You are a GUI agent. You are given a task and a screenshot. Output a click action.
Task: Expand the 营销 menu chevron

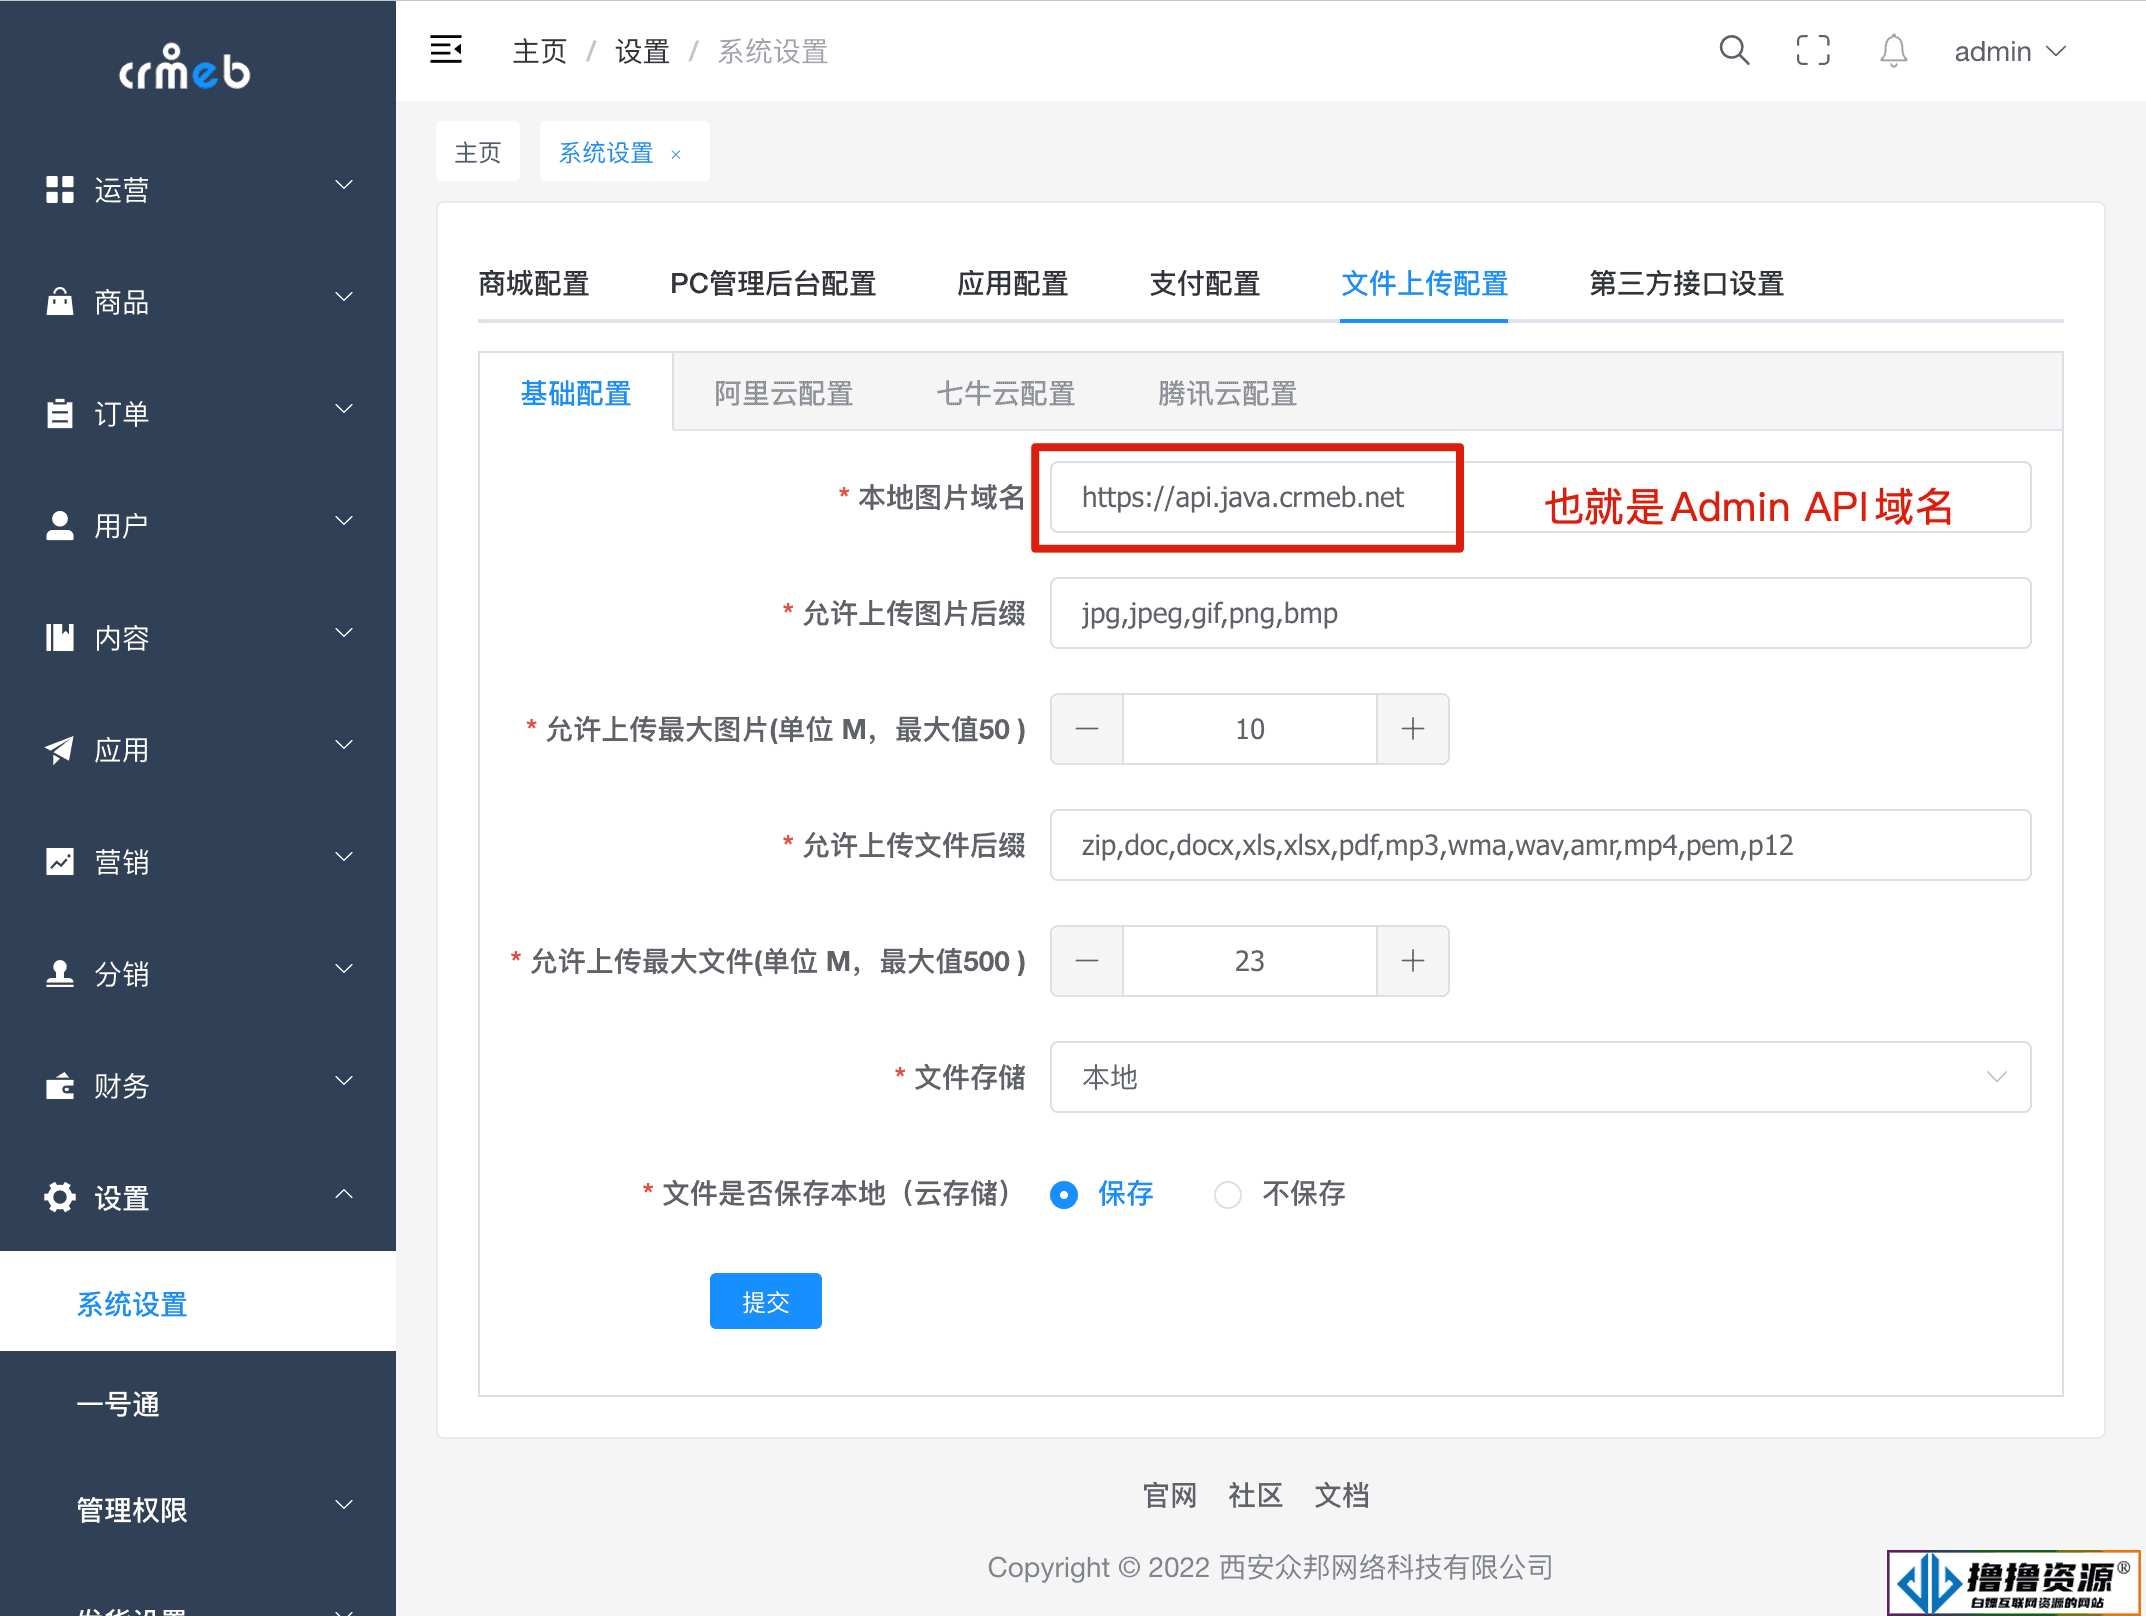(x=344, y=857)
